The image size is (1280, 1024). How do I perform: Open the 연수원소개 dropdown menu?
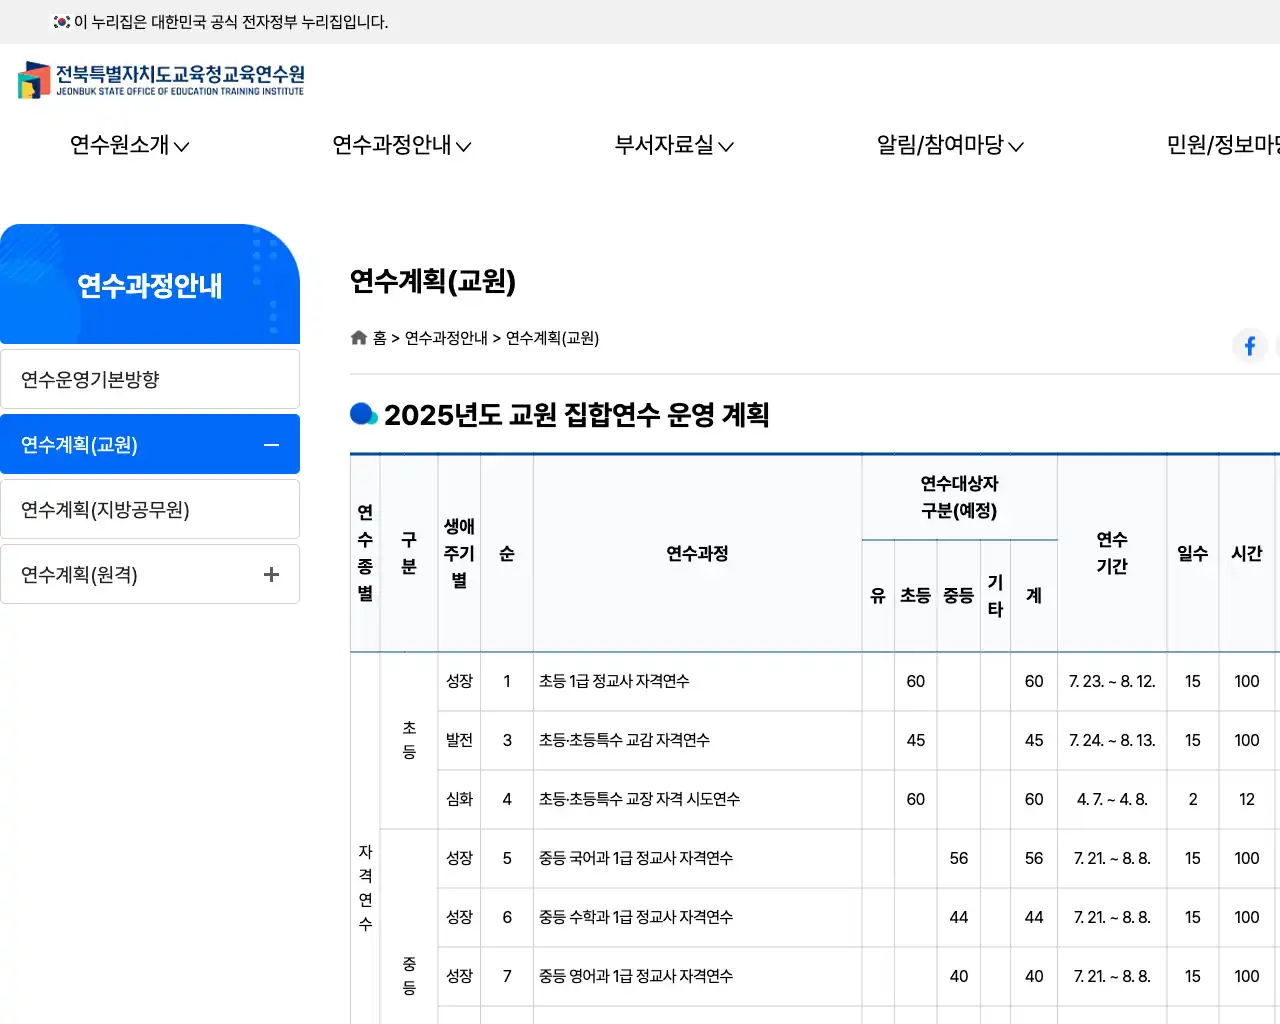[x=129, y=146]
